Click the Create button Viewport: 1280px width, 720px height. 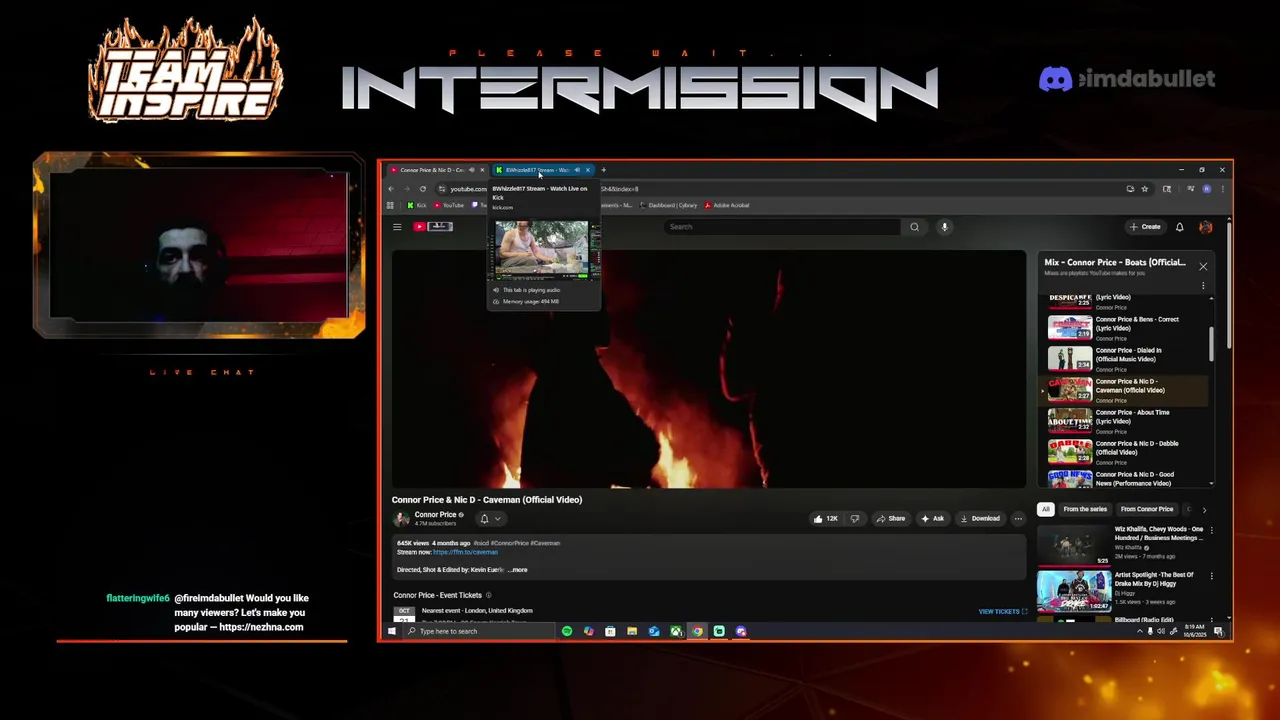tap(1145, 227)
